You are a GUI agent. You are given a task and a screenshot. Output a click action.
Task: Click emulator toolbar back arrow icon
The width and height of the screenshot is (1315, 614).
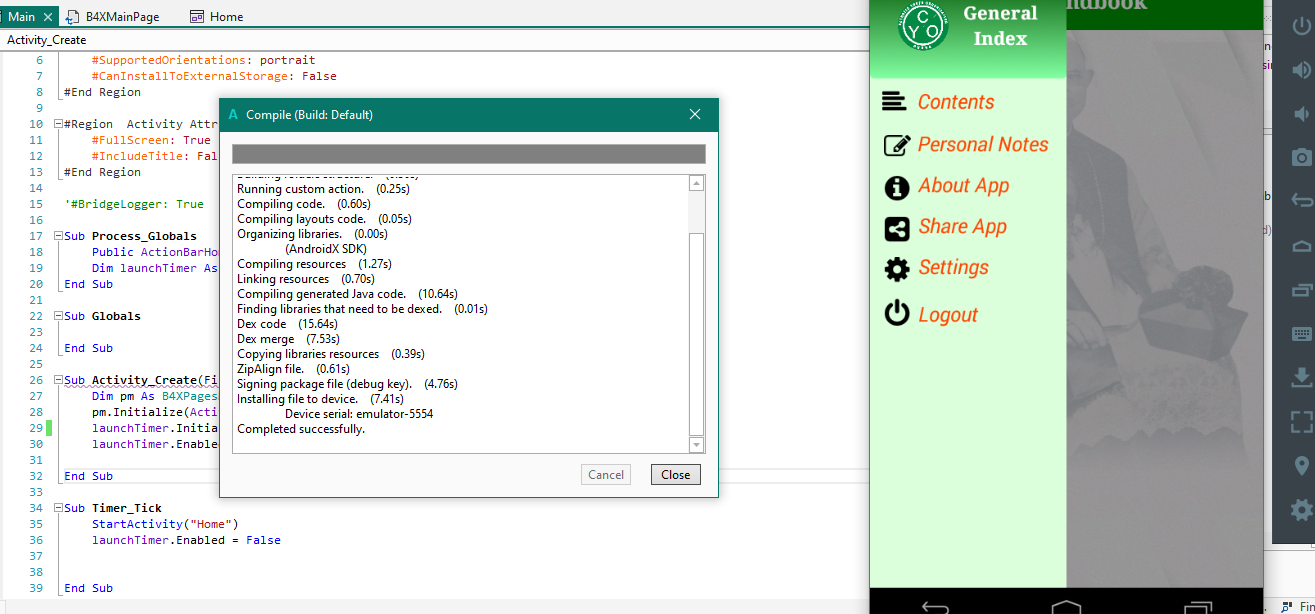click(1301, 201)
